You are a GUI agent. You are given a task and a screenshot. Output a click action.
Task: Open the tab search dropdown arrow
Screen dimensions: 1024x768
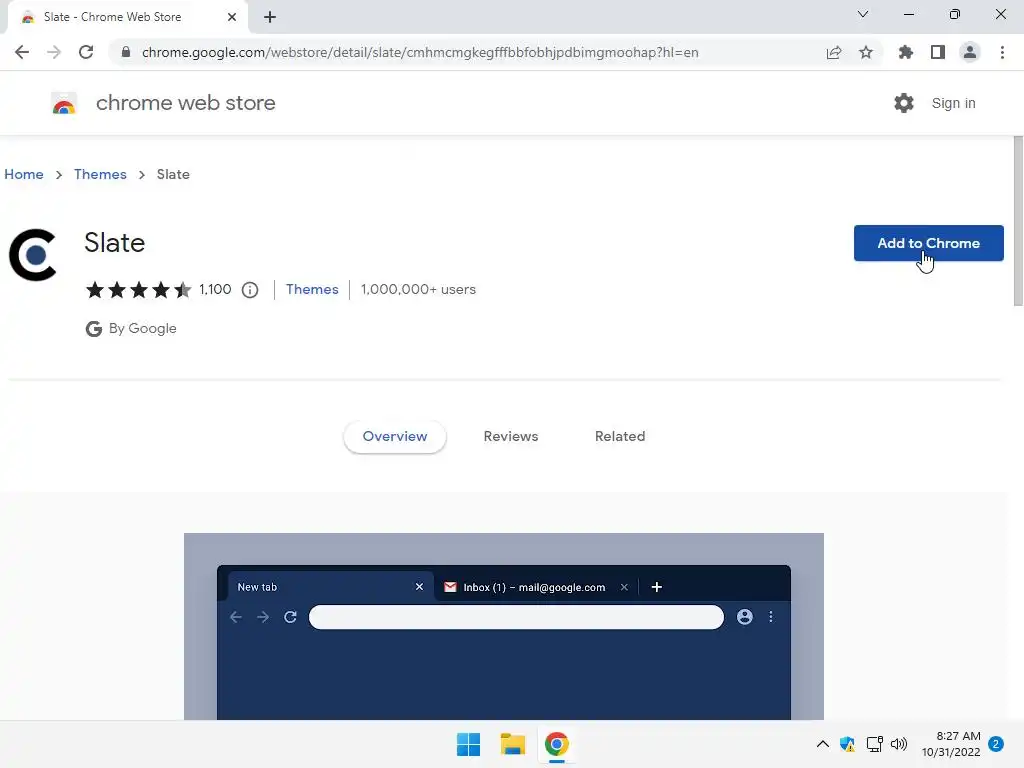point(863,14)
